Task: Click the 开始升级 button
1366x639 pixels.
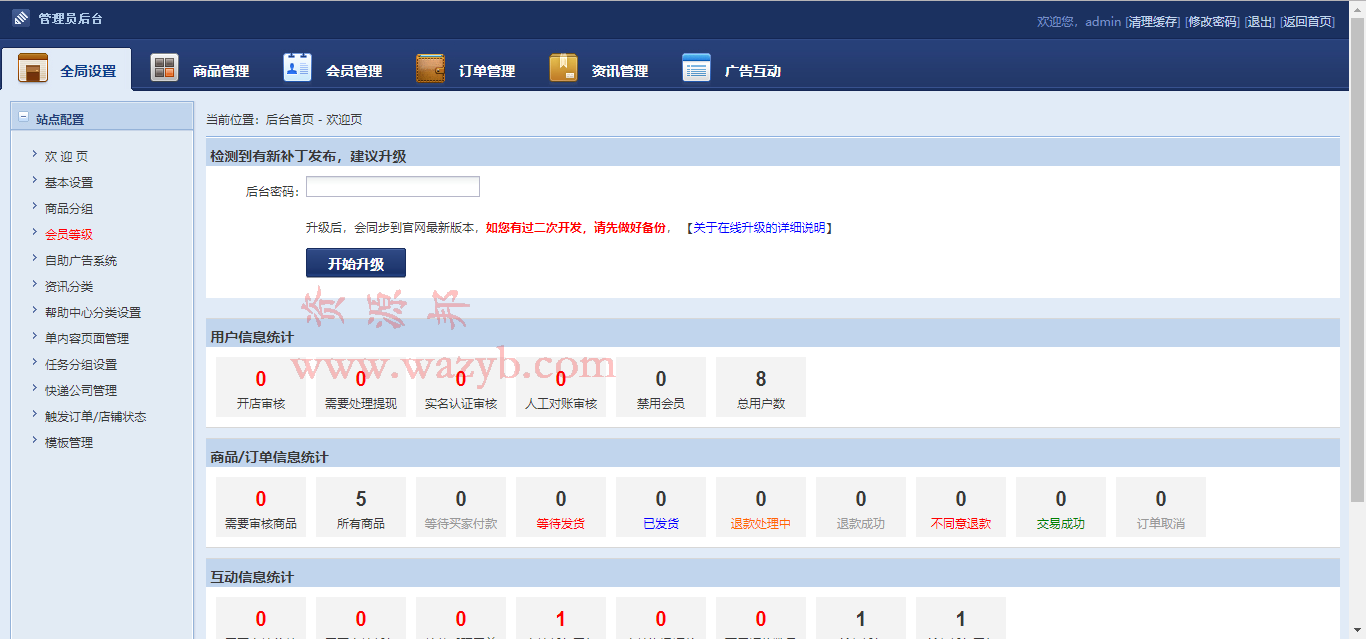Action: point(356,263)
